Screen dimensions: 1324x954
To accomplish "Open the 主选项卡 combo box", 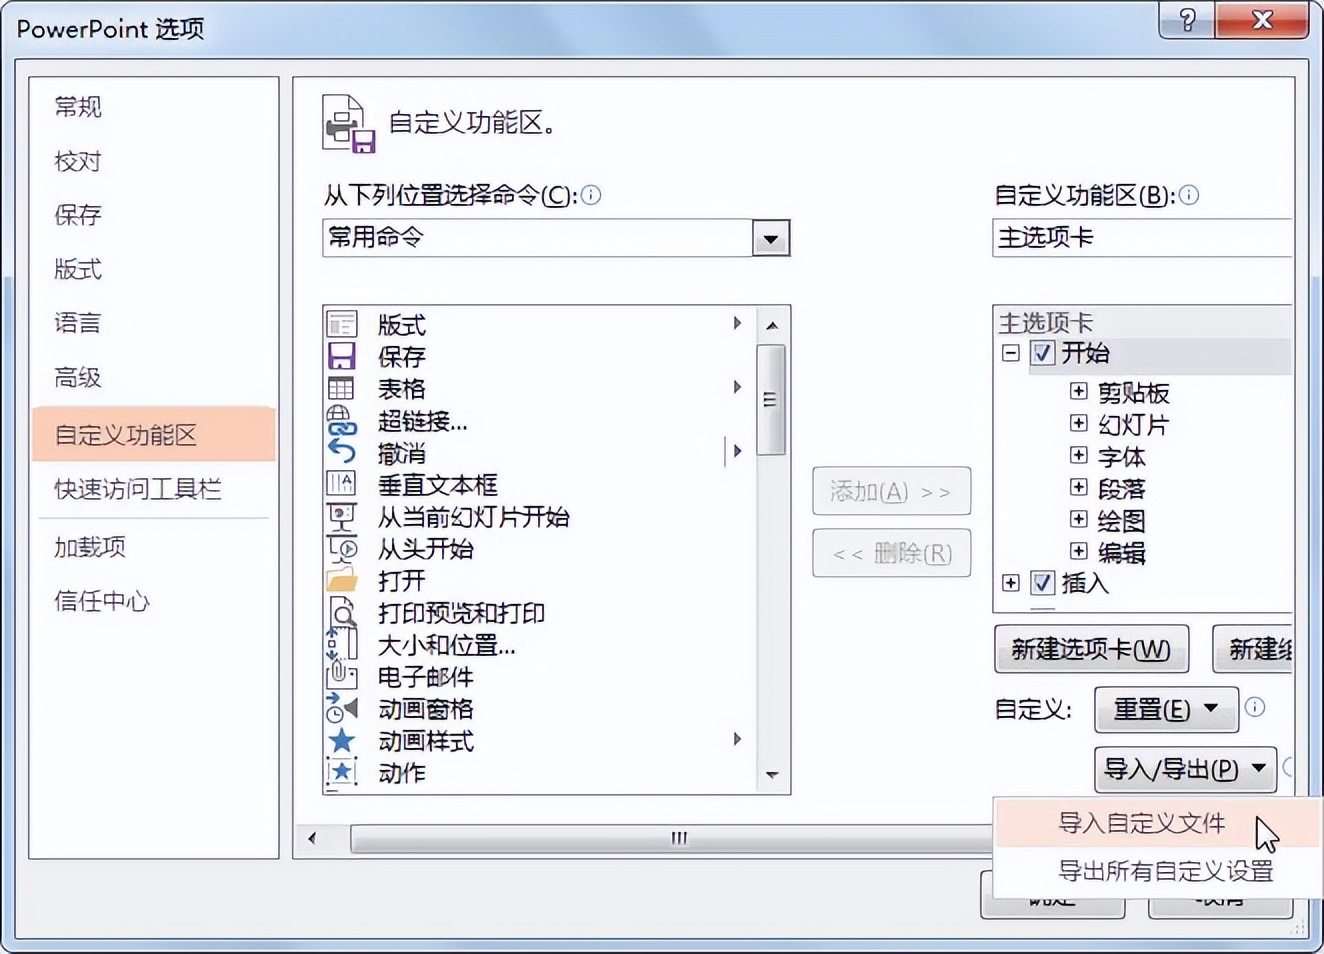I will pos(1143,238).
